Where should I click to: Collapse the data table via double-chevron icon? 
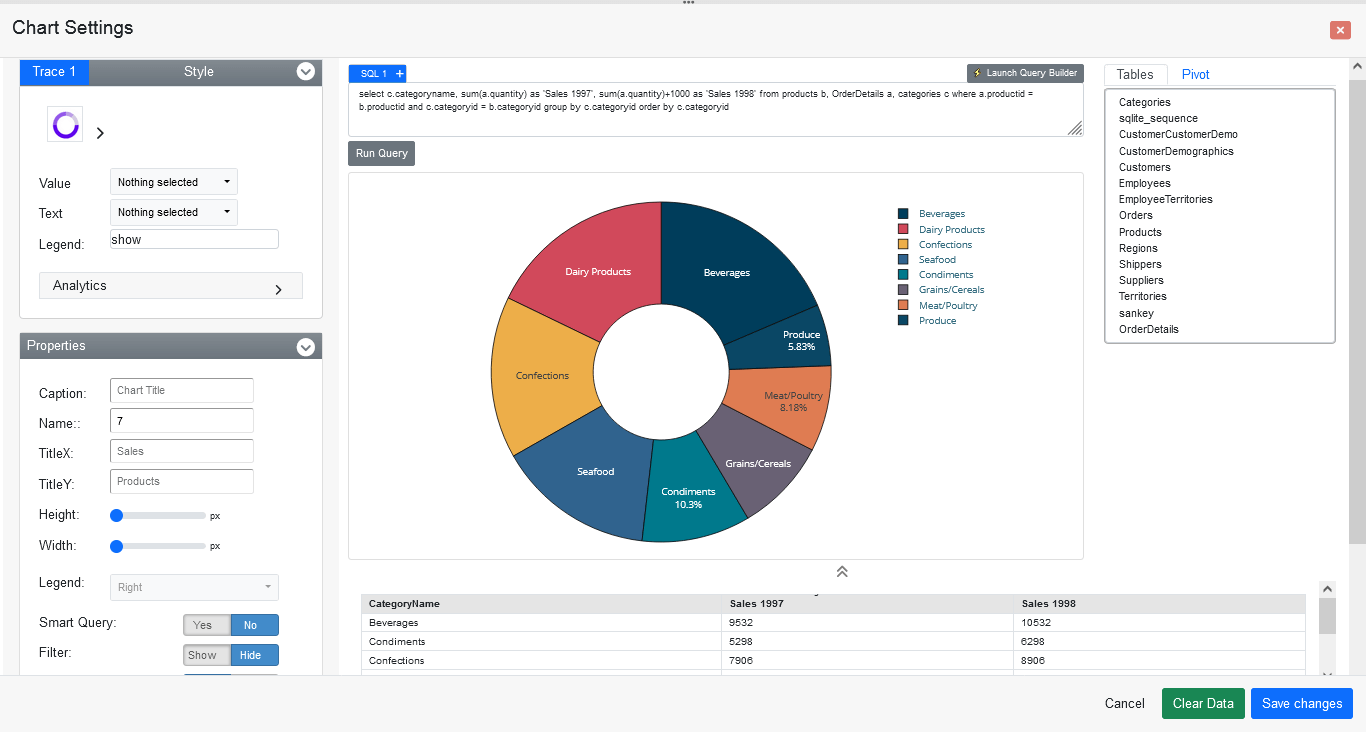[x=842, y=571]
